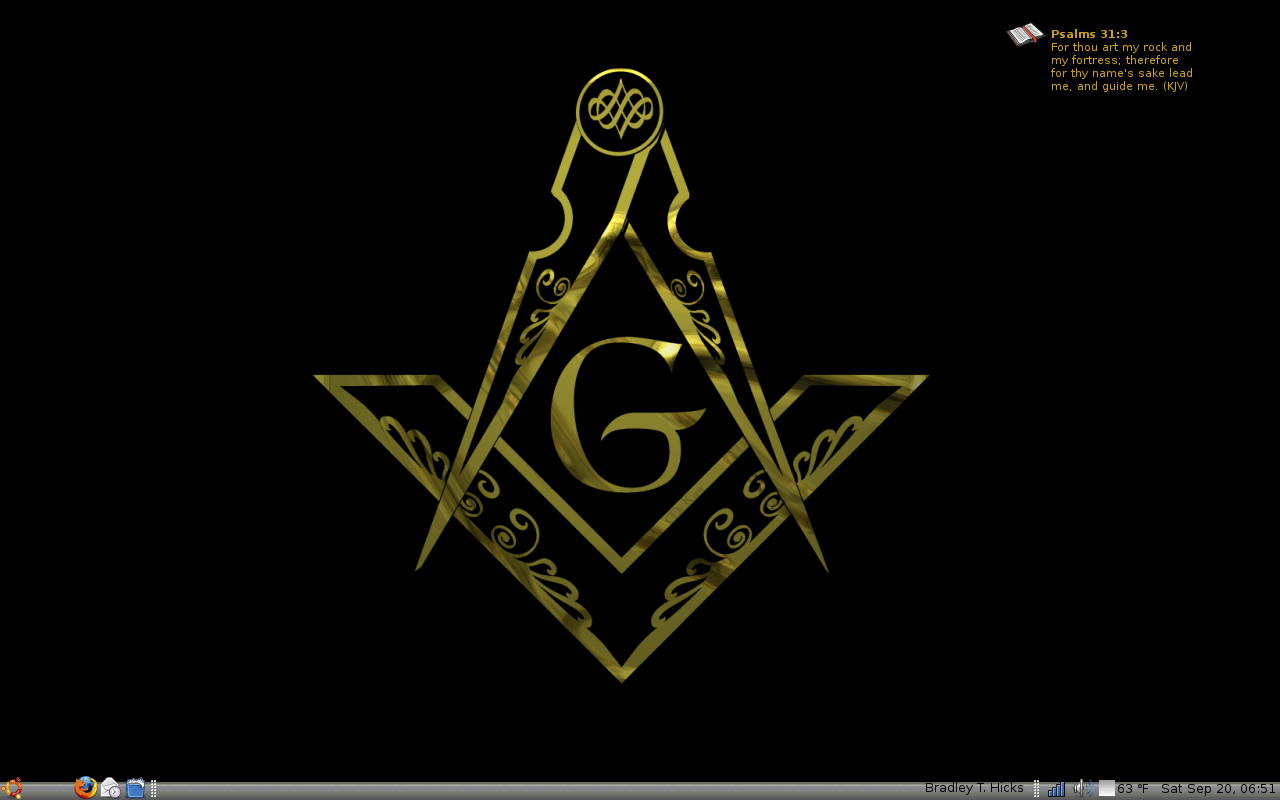The width and height of the screenshot is (1280, 800).
Task: Click the open book icon of the Bible applet
Action: (1023, 33)
